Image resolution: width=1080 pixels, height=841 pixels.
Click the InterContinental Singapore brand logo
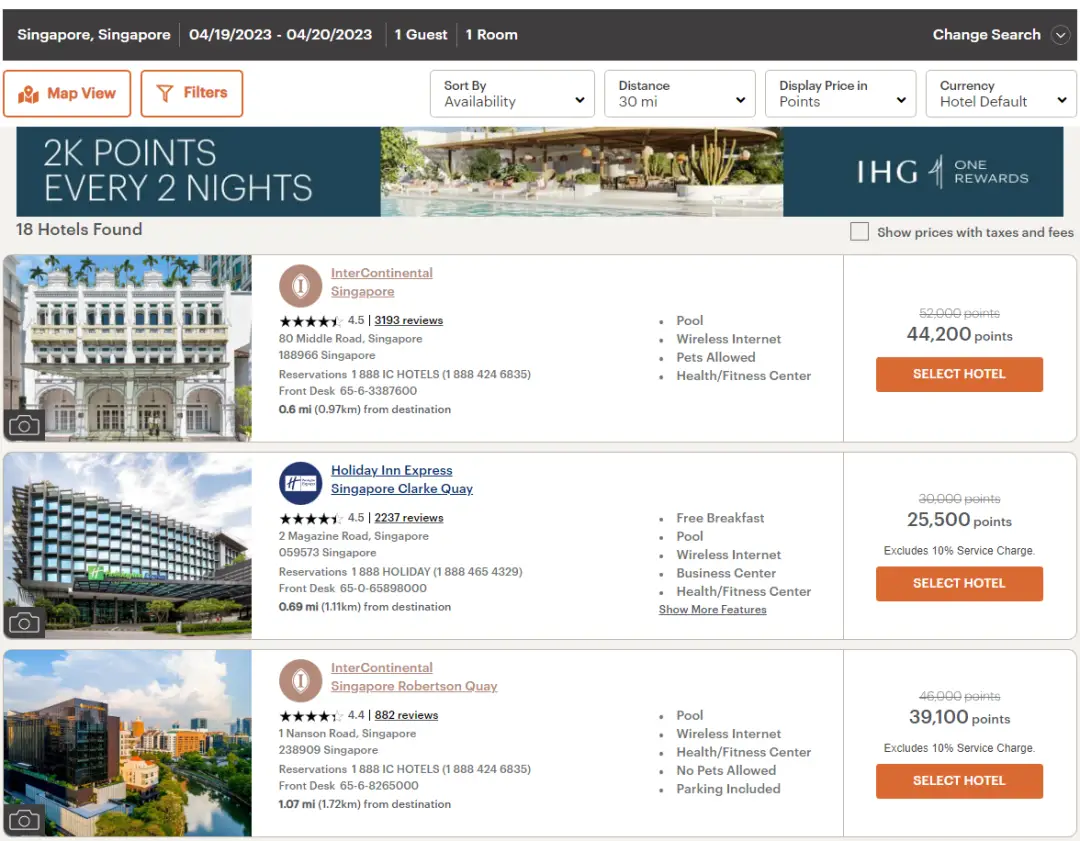click(x=300, y=286)
